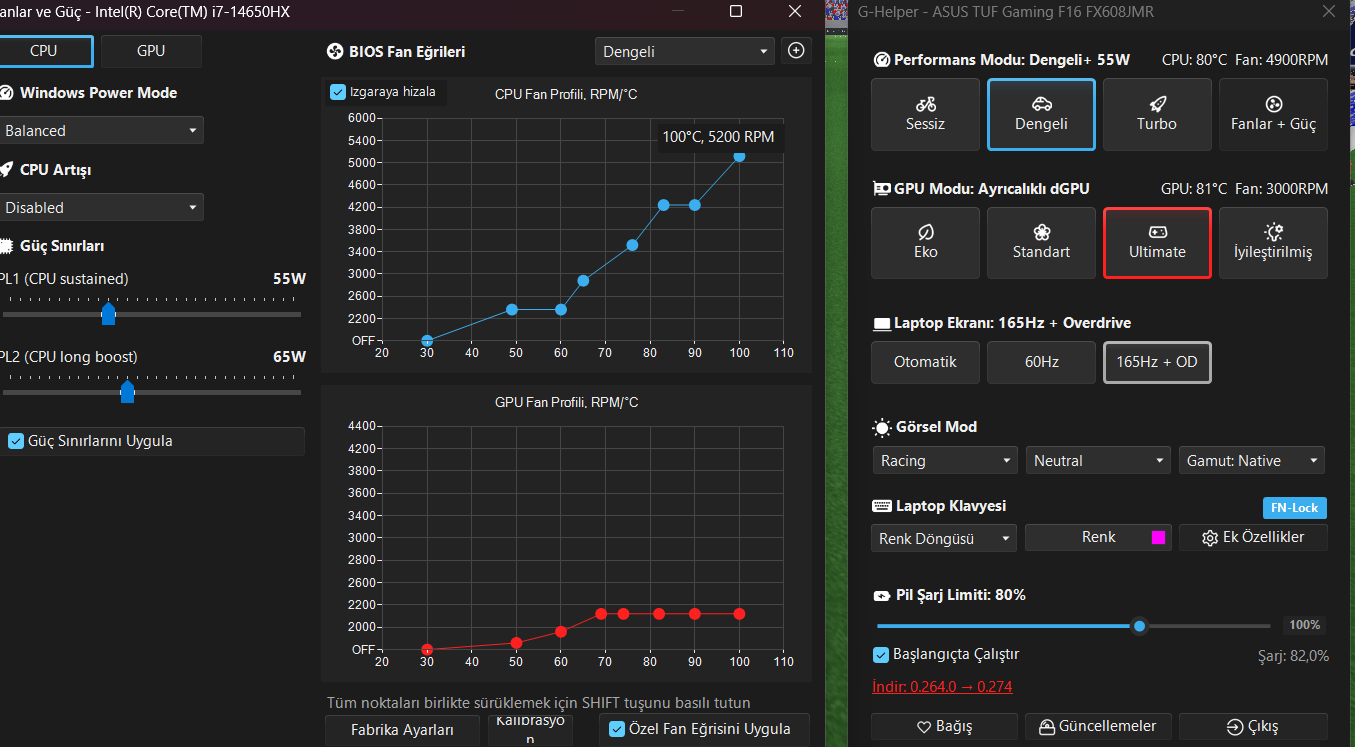Image resolution: width=1355 pixels, height=747 pixels.
Task: Click the "Şarj: 82,0%" battery status
Action: pyautogui.click(x=1293, y=656)
